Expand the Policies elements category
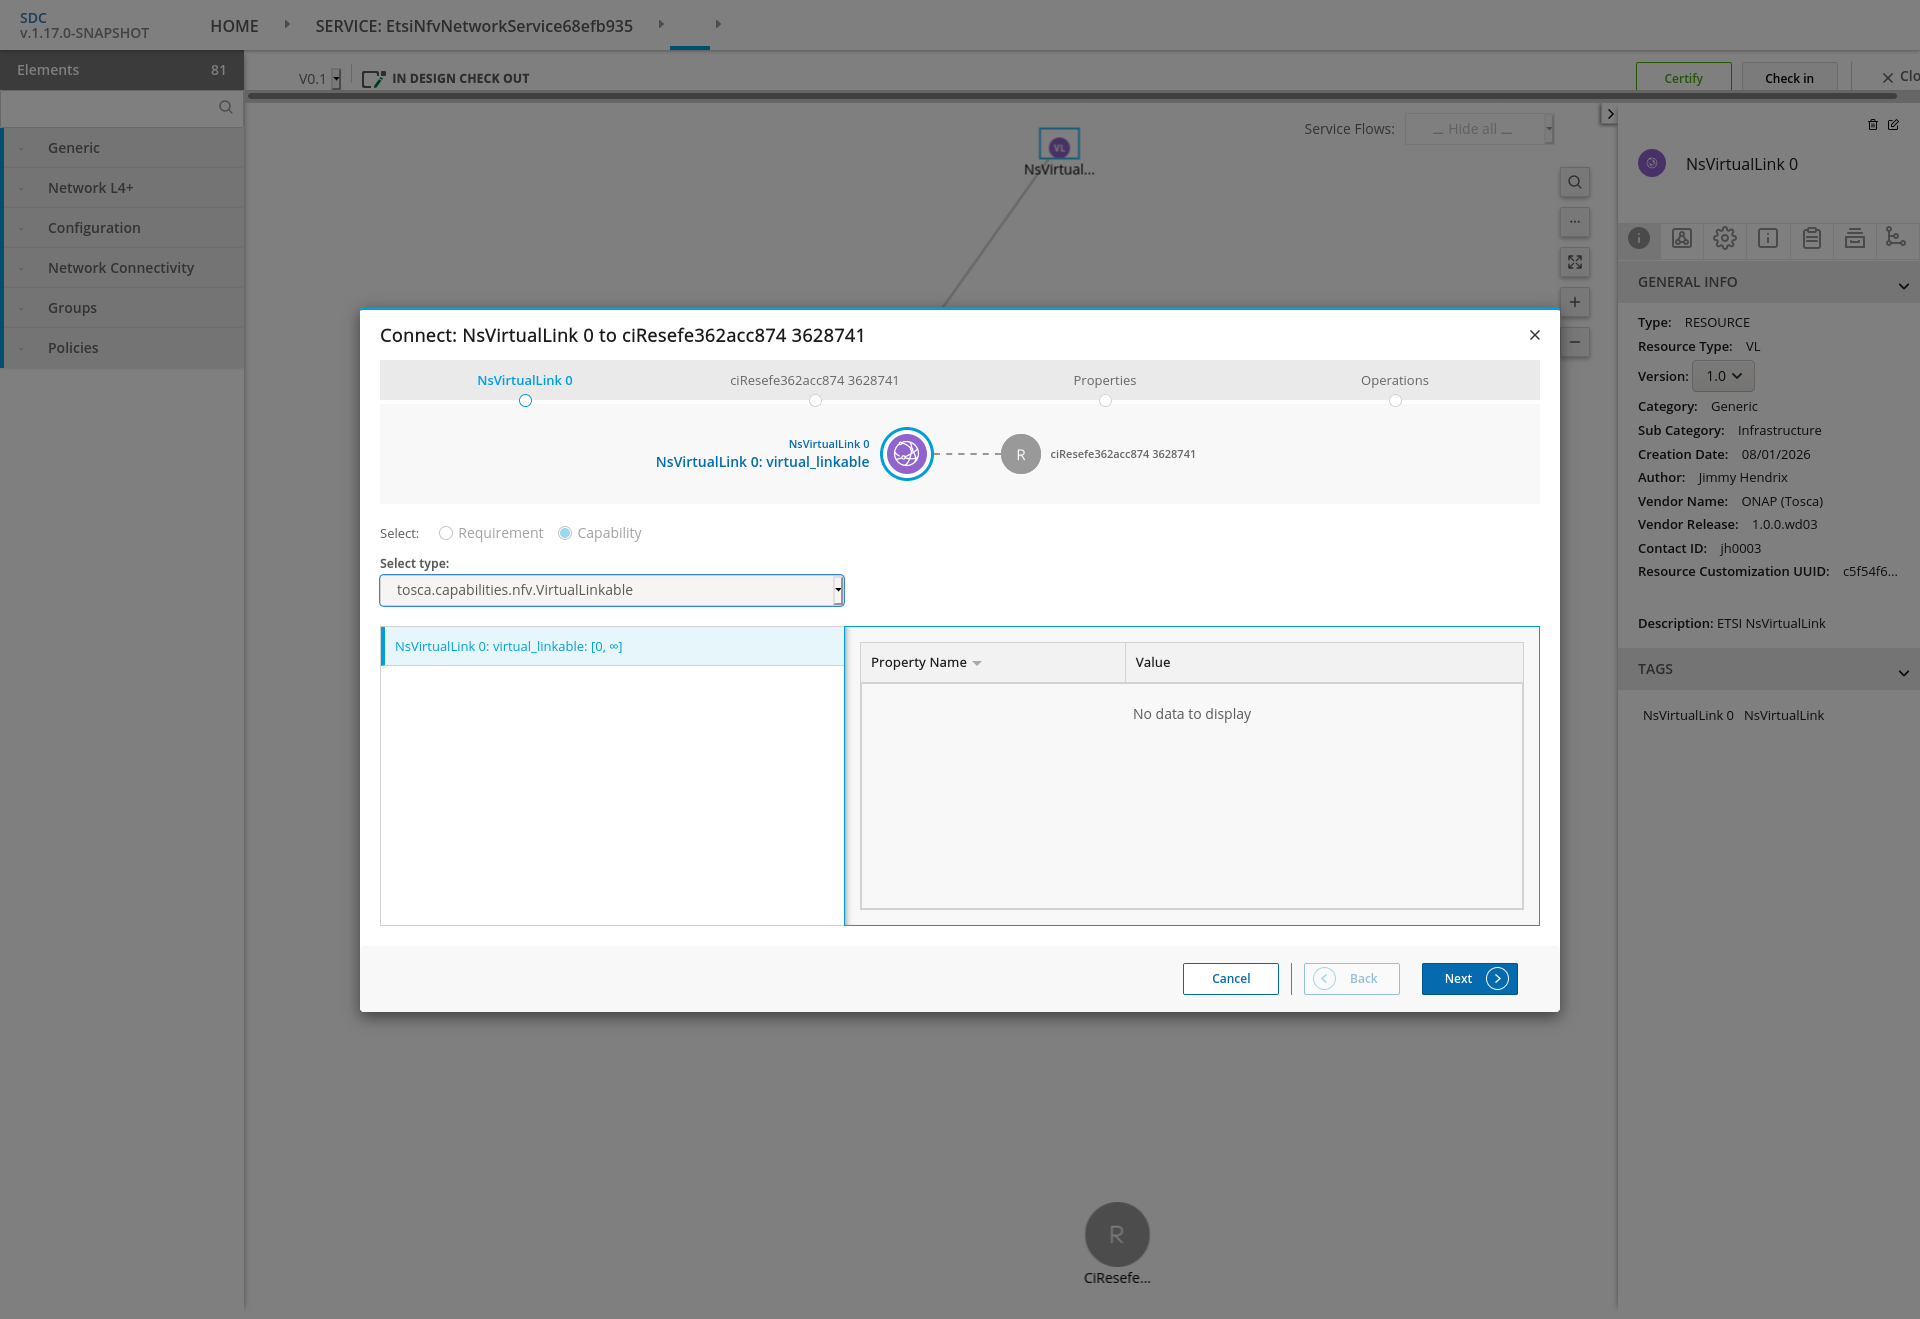 pos(123,348)
